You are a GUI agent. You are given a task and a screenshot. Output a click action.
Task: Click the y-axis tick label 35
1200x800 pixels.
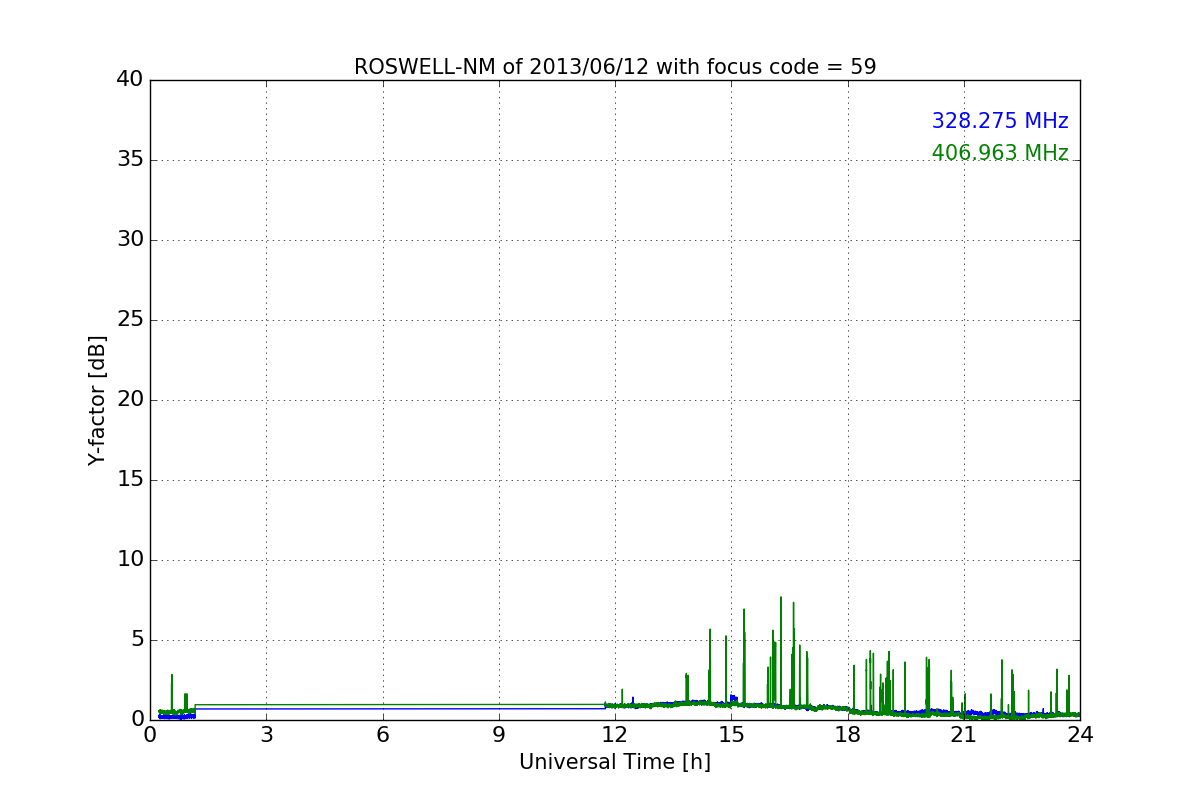click(130, 160)
